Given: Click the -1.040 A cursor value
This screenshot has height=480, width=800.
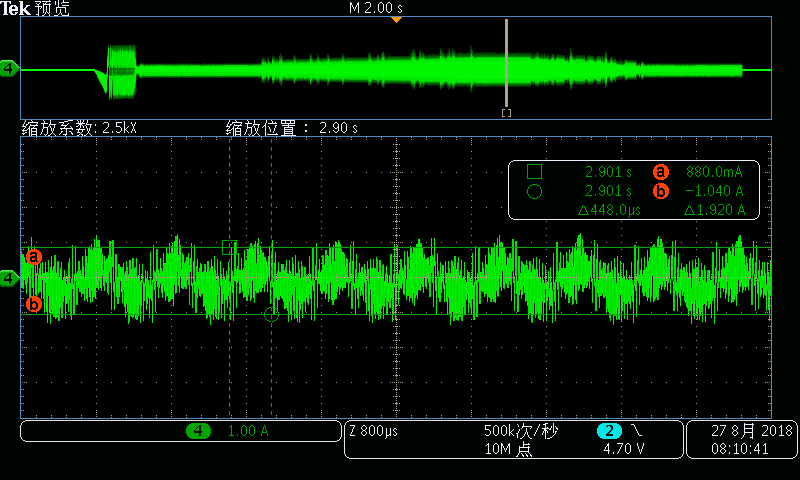Looking at the screenshot, I should point(714,191).
